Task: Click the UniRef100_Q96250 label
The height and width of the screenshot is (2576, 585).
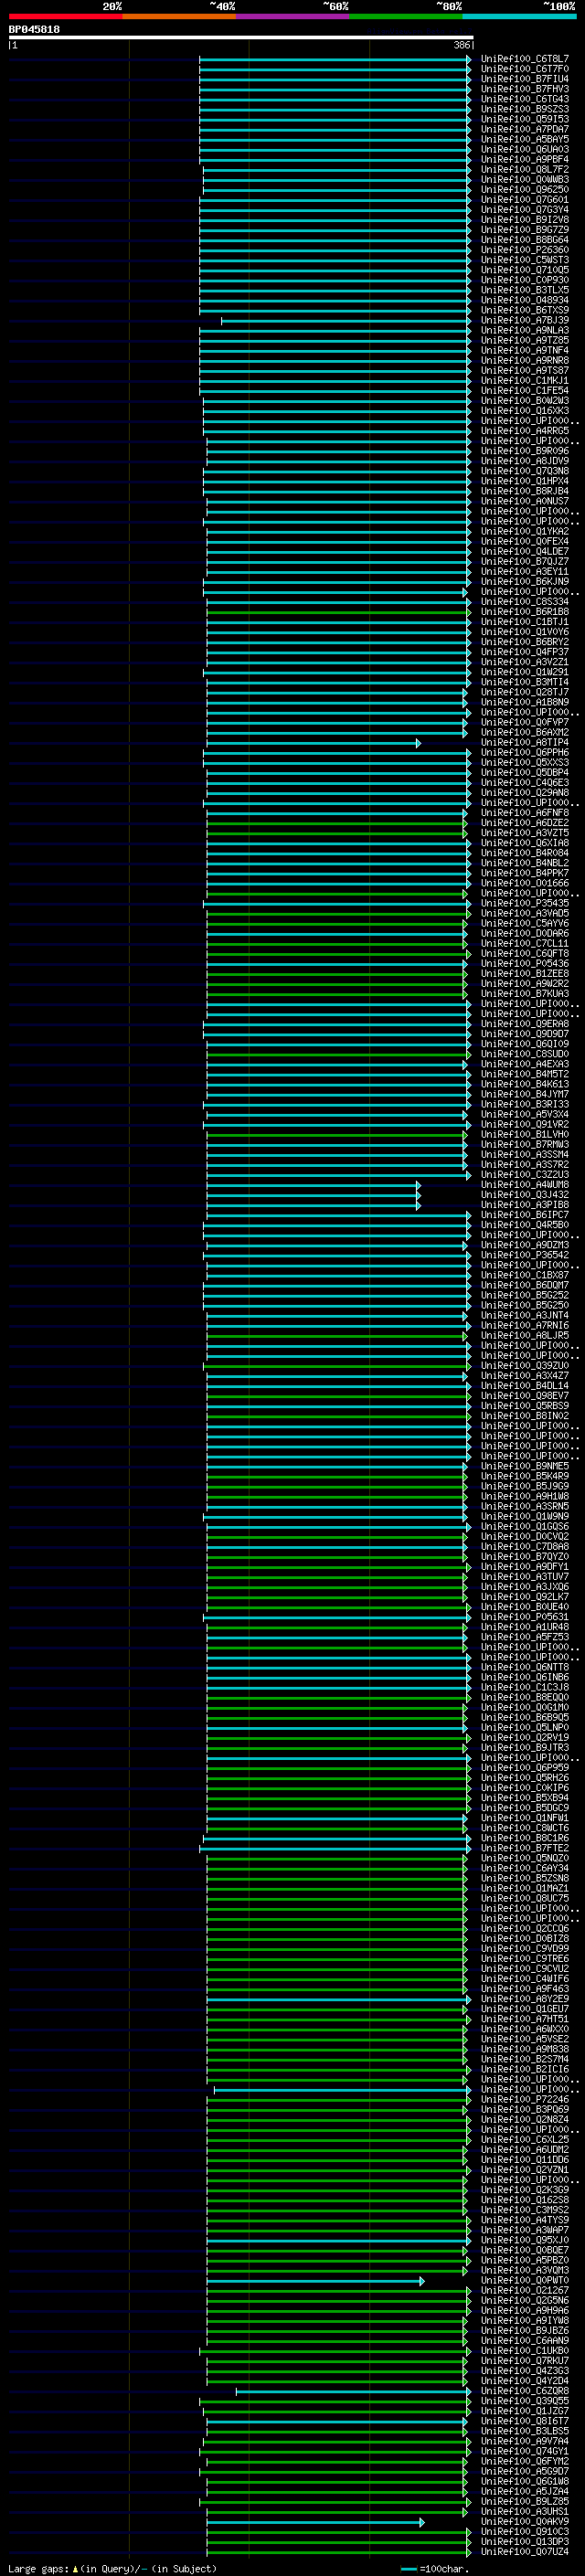Action: coord(525,190)
